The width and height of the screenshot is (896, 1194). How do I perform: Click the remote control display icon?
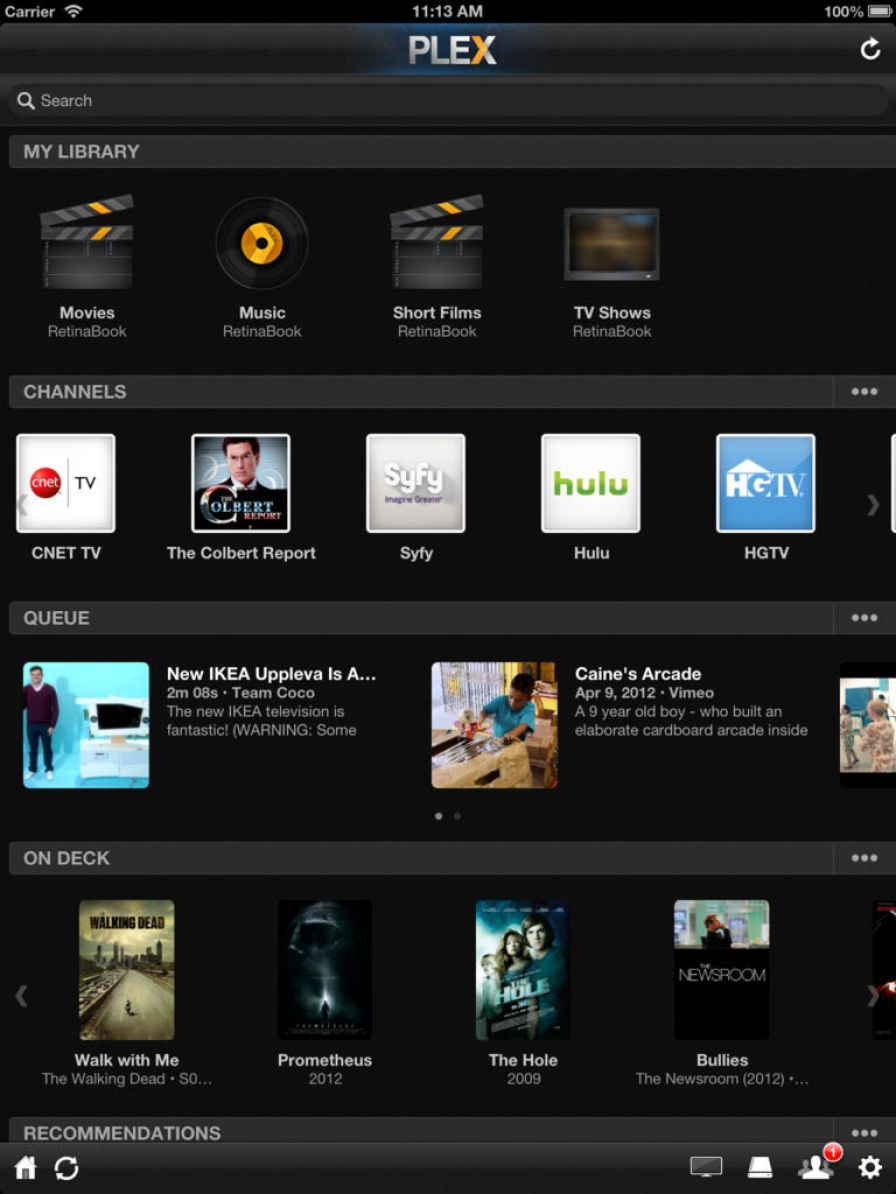(x=706, y=1167)
